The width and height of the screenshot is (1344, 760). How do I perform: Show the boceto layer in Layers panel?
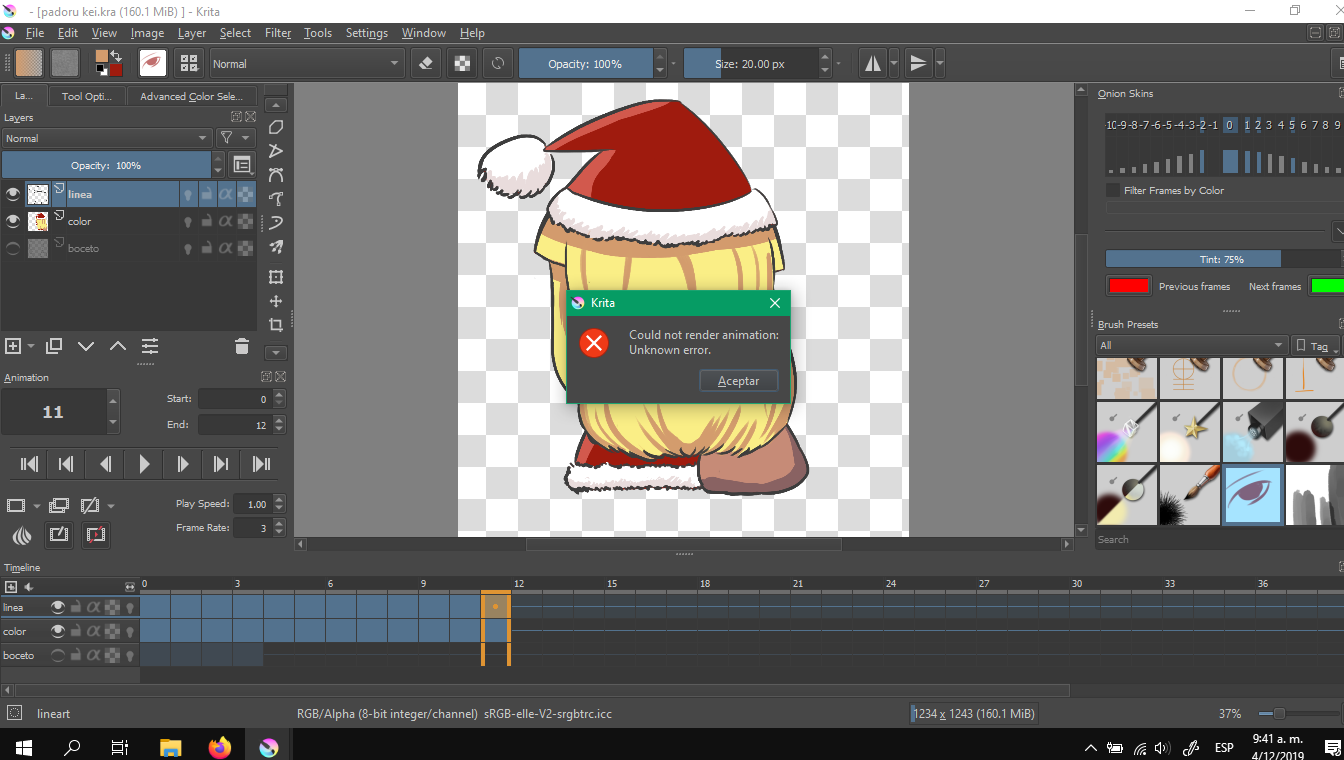[13, 248]
